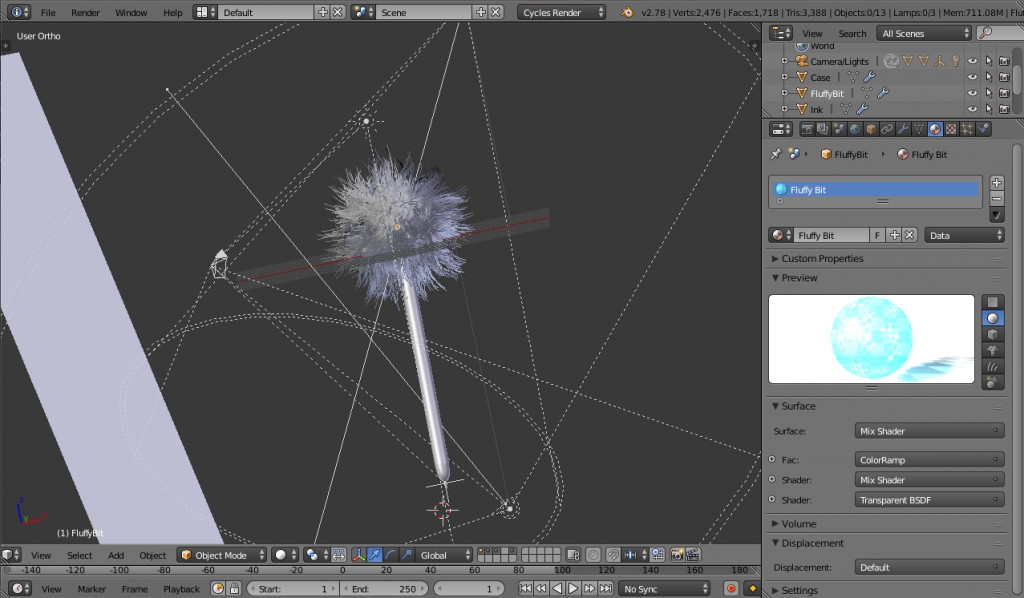1024x598 pixels.
Task: Click the Transparent BSDF shader field
Action: click(928, 499)
